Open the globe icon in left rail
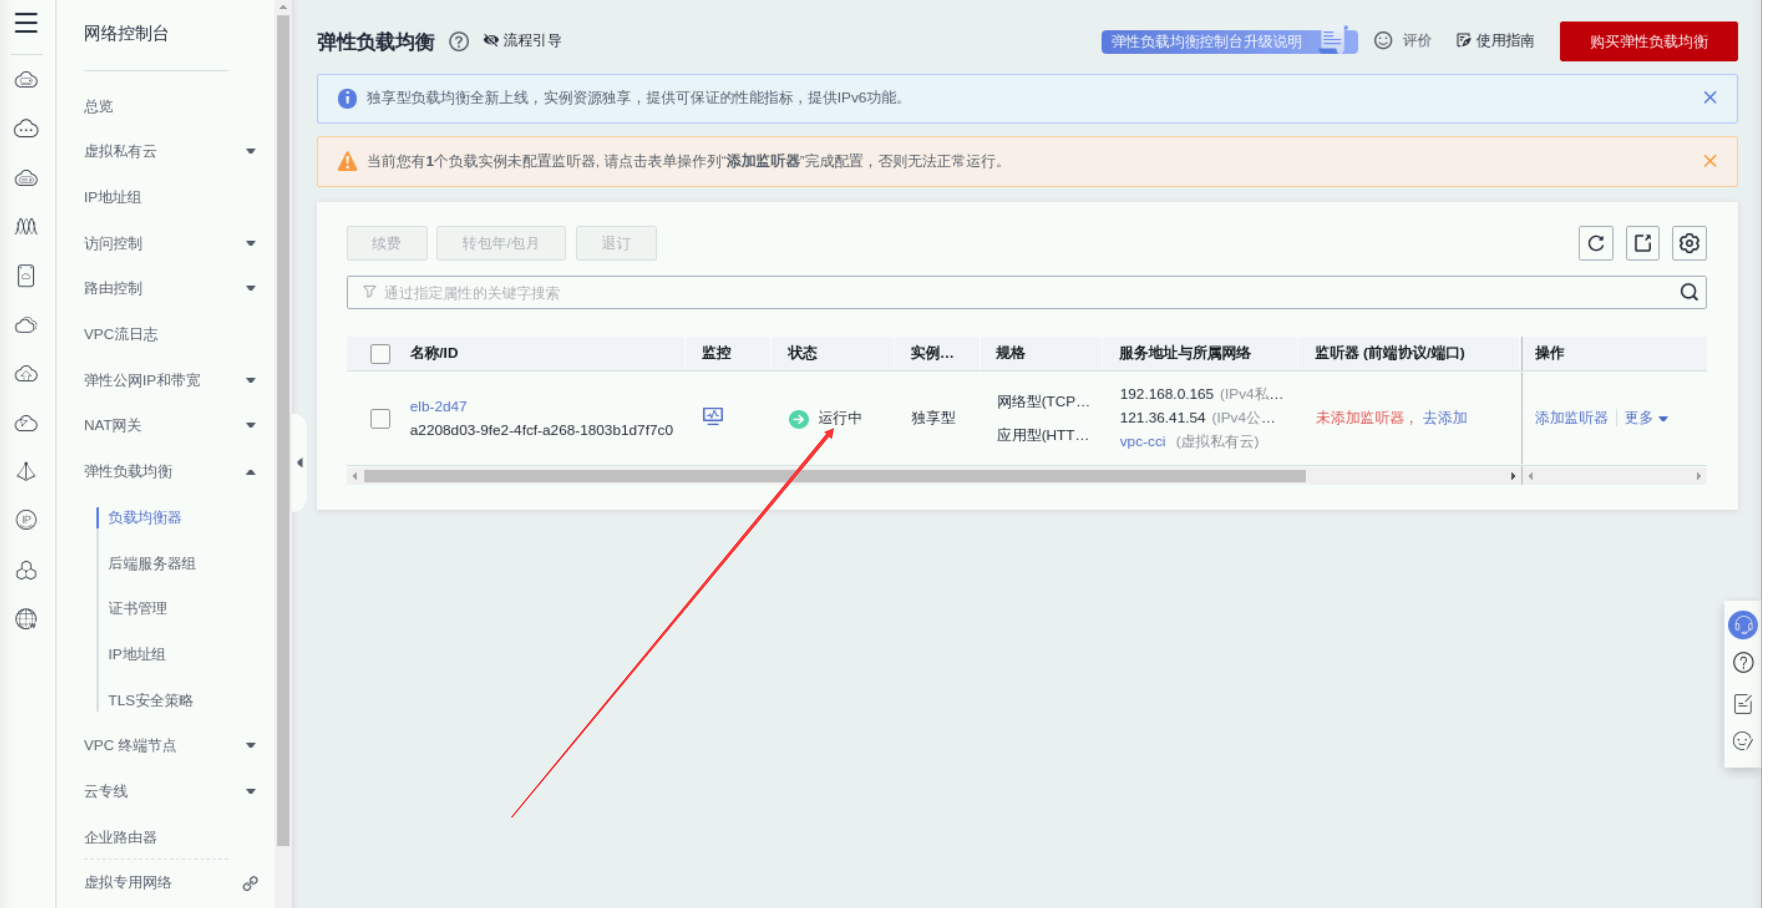The image size is (1770, 908). click(x=27, y=619)
